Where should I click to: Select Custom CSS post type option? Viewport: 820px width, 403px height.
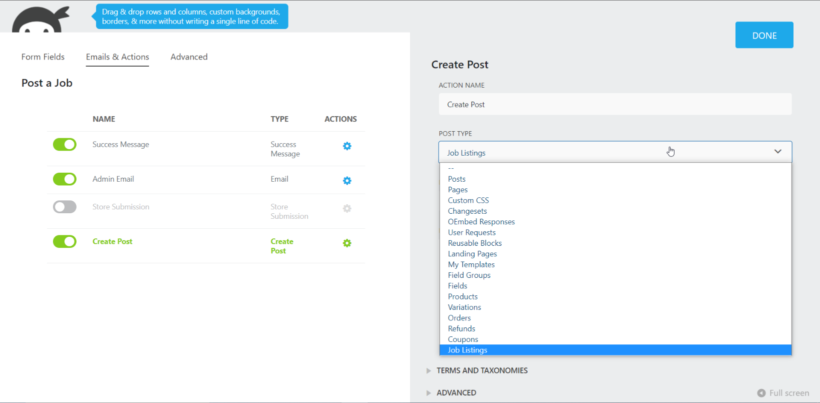point(616,200)
